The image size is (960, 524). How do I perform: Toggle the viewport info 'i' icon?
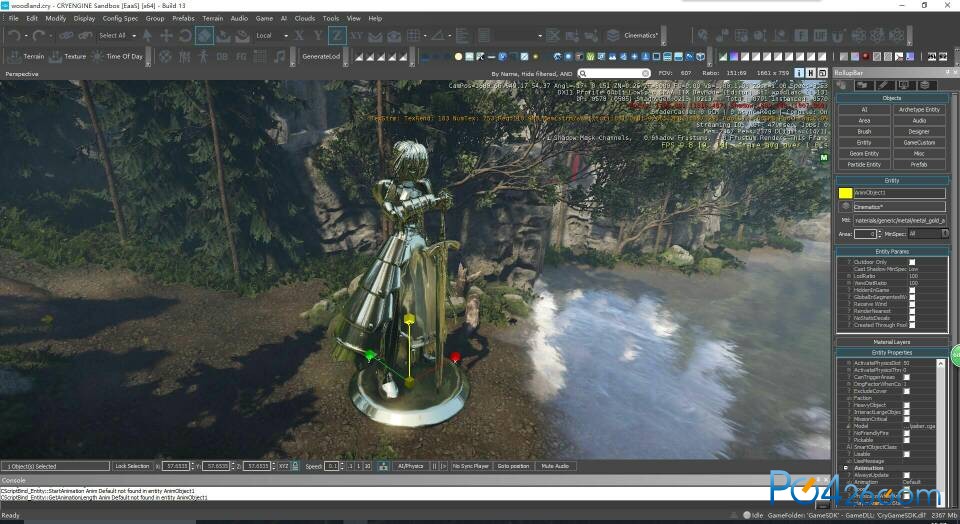(800, 73)
